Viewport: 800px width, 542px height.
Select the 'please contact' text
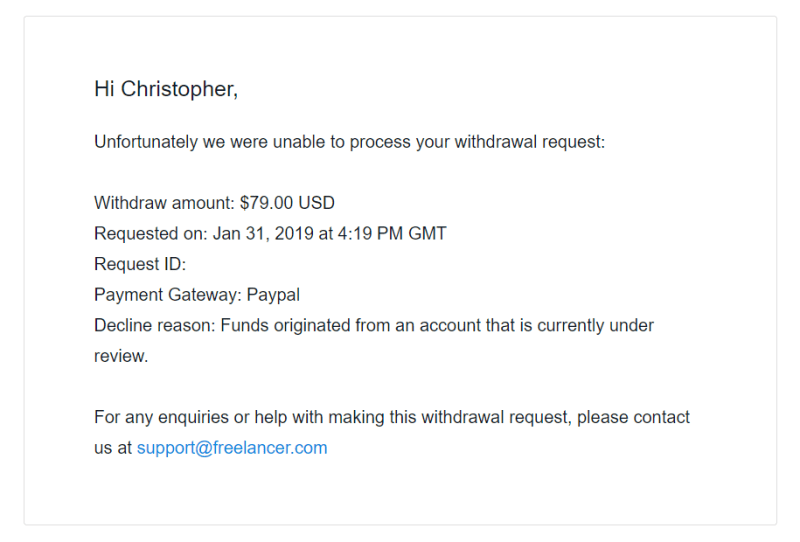[x=633, y=417]
